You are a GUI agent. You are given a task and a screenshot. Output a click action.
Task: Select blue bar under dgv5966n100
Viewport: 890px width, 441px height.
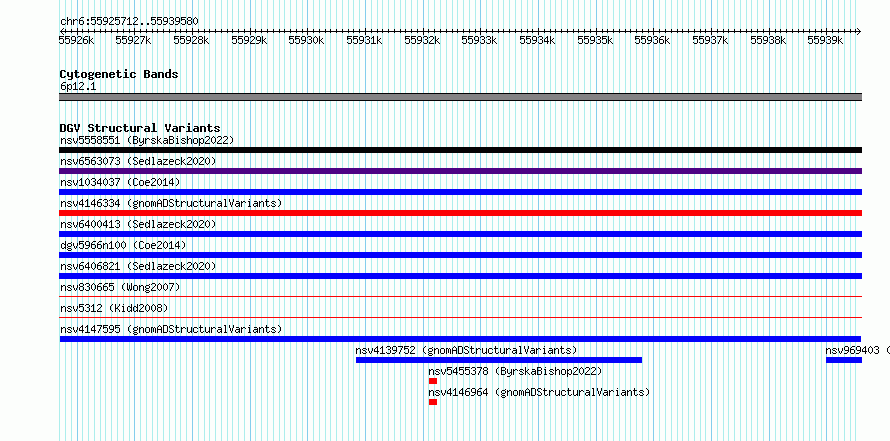point(460,255)
